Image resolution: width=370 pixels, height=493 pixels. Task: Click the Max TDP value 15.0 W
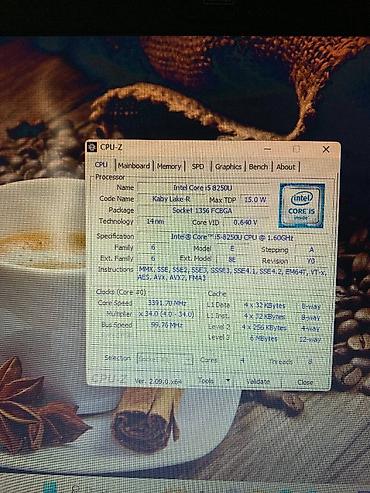pos(255,200)
